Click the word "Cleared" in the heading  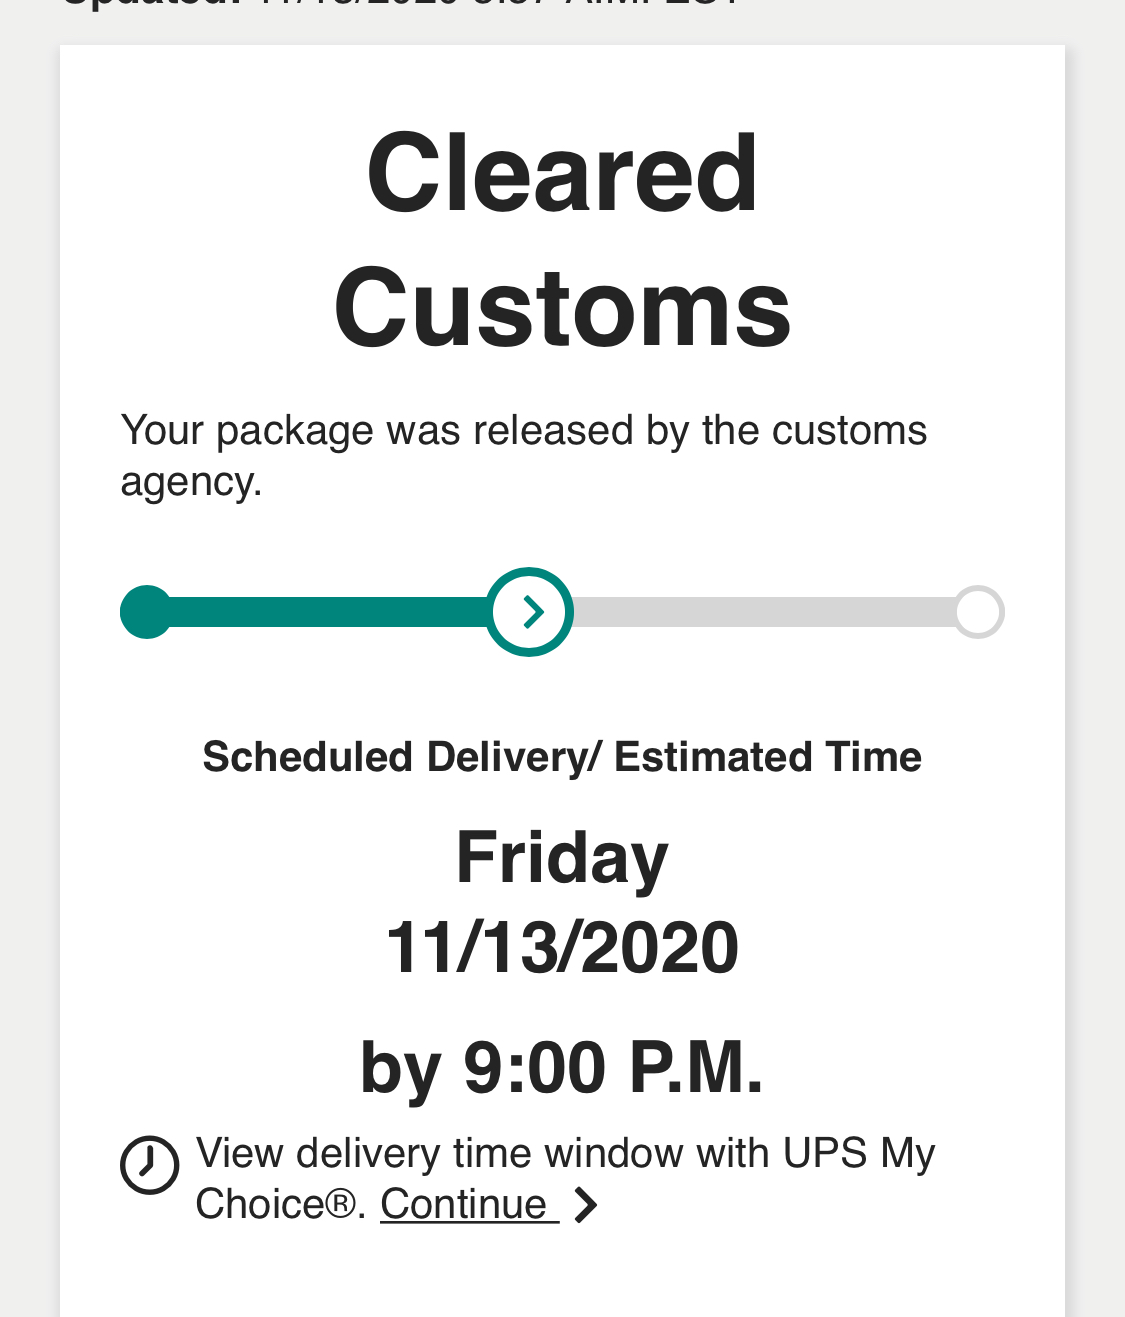562,174
